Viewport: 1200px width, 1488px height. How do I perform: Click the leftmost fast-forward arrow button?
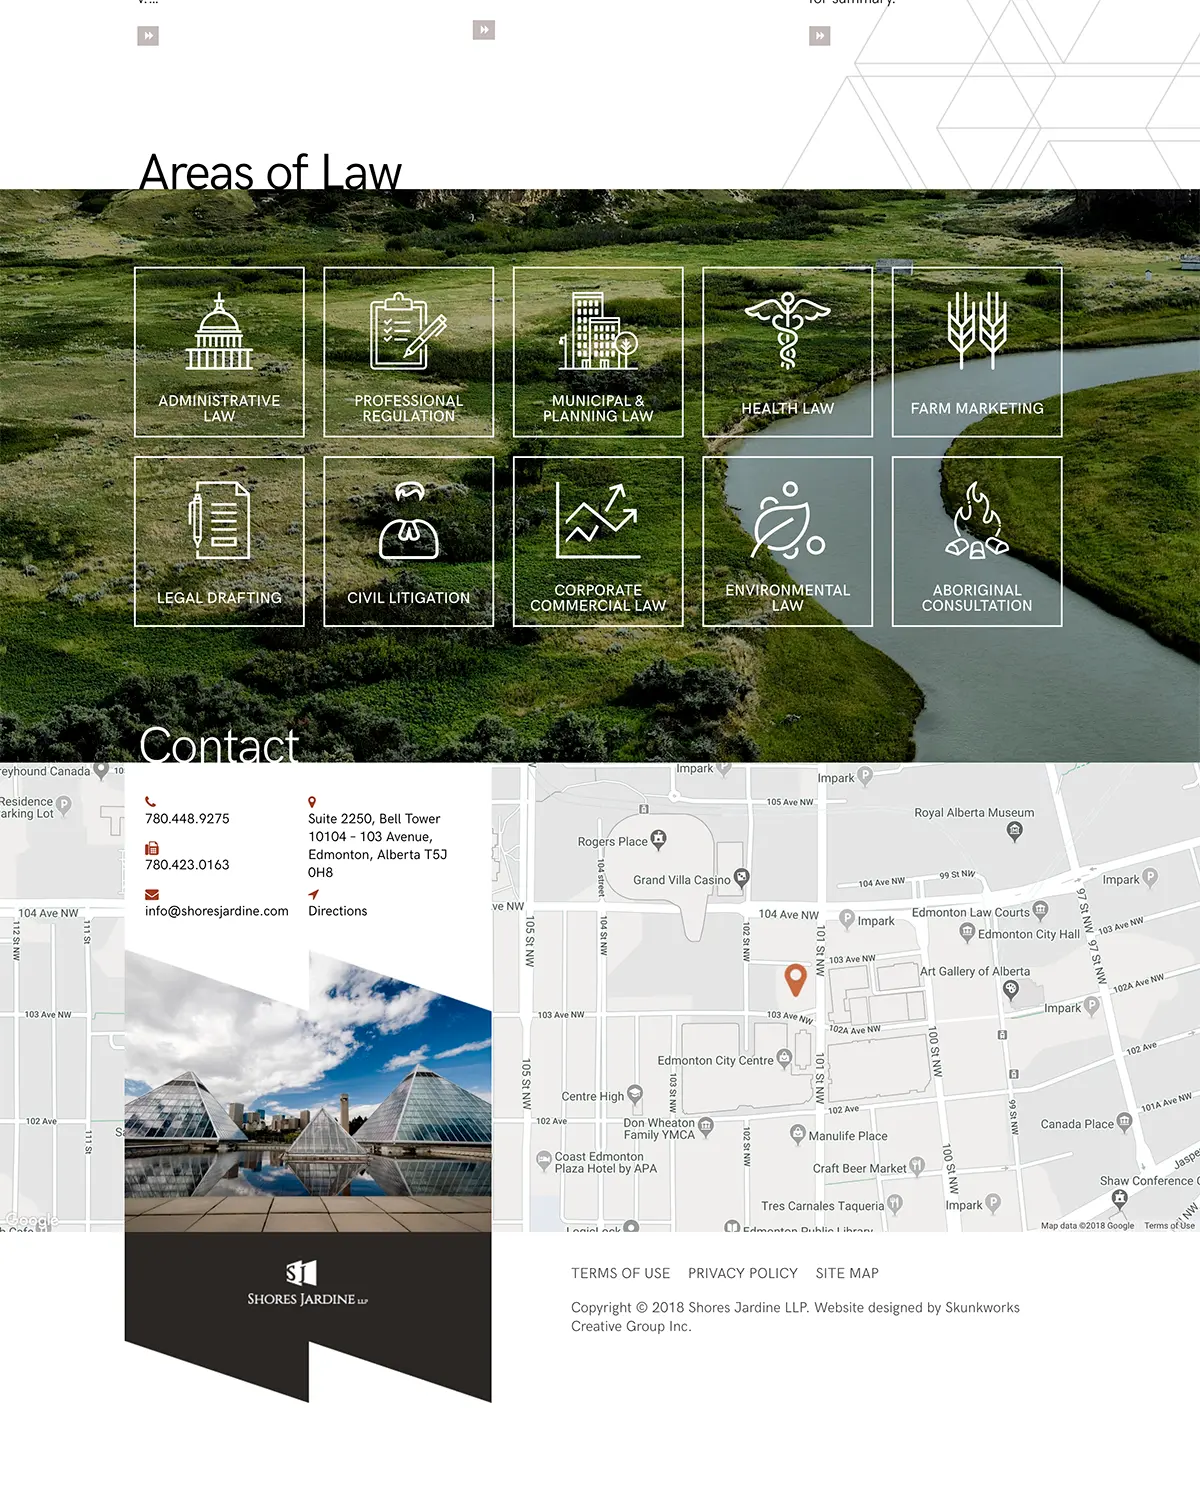(148, 36)
